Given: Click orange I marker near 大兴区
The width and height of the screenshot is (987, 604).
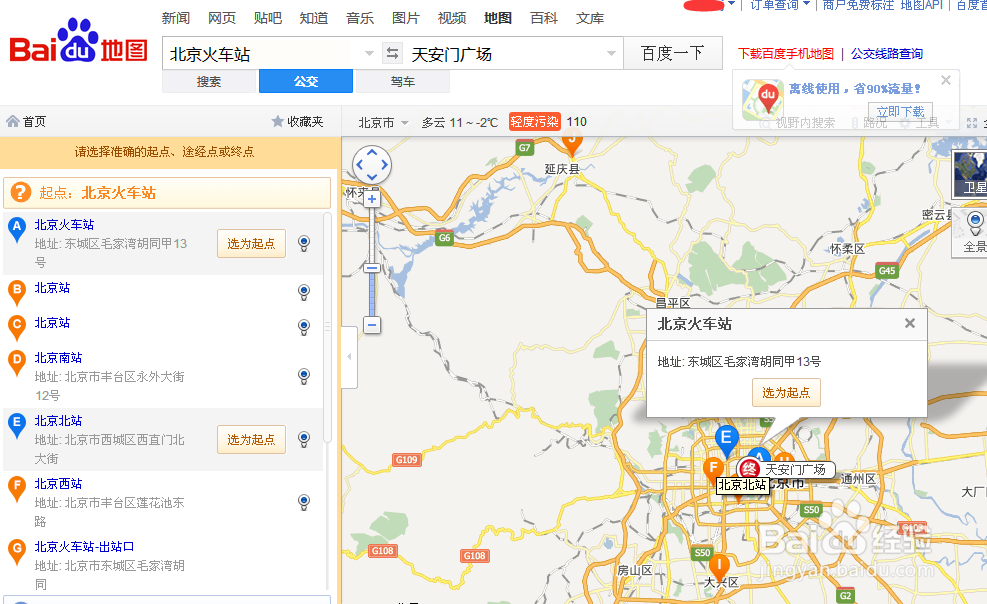Looking at the screenshot, I should click(719, 568).
